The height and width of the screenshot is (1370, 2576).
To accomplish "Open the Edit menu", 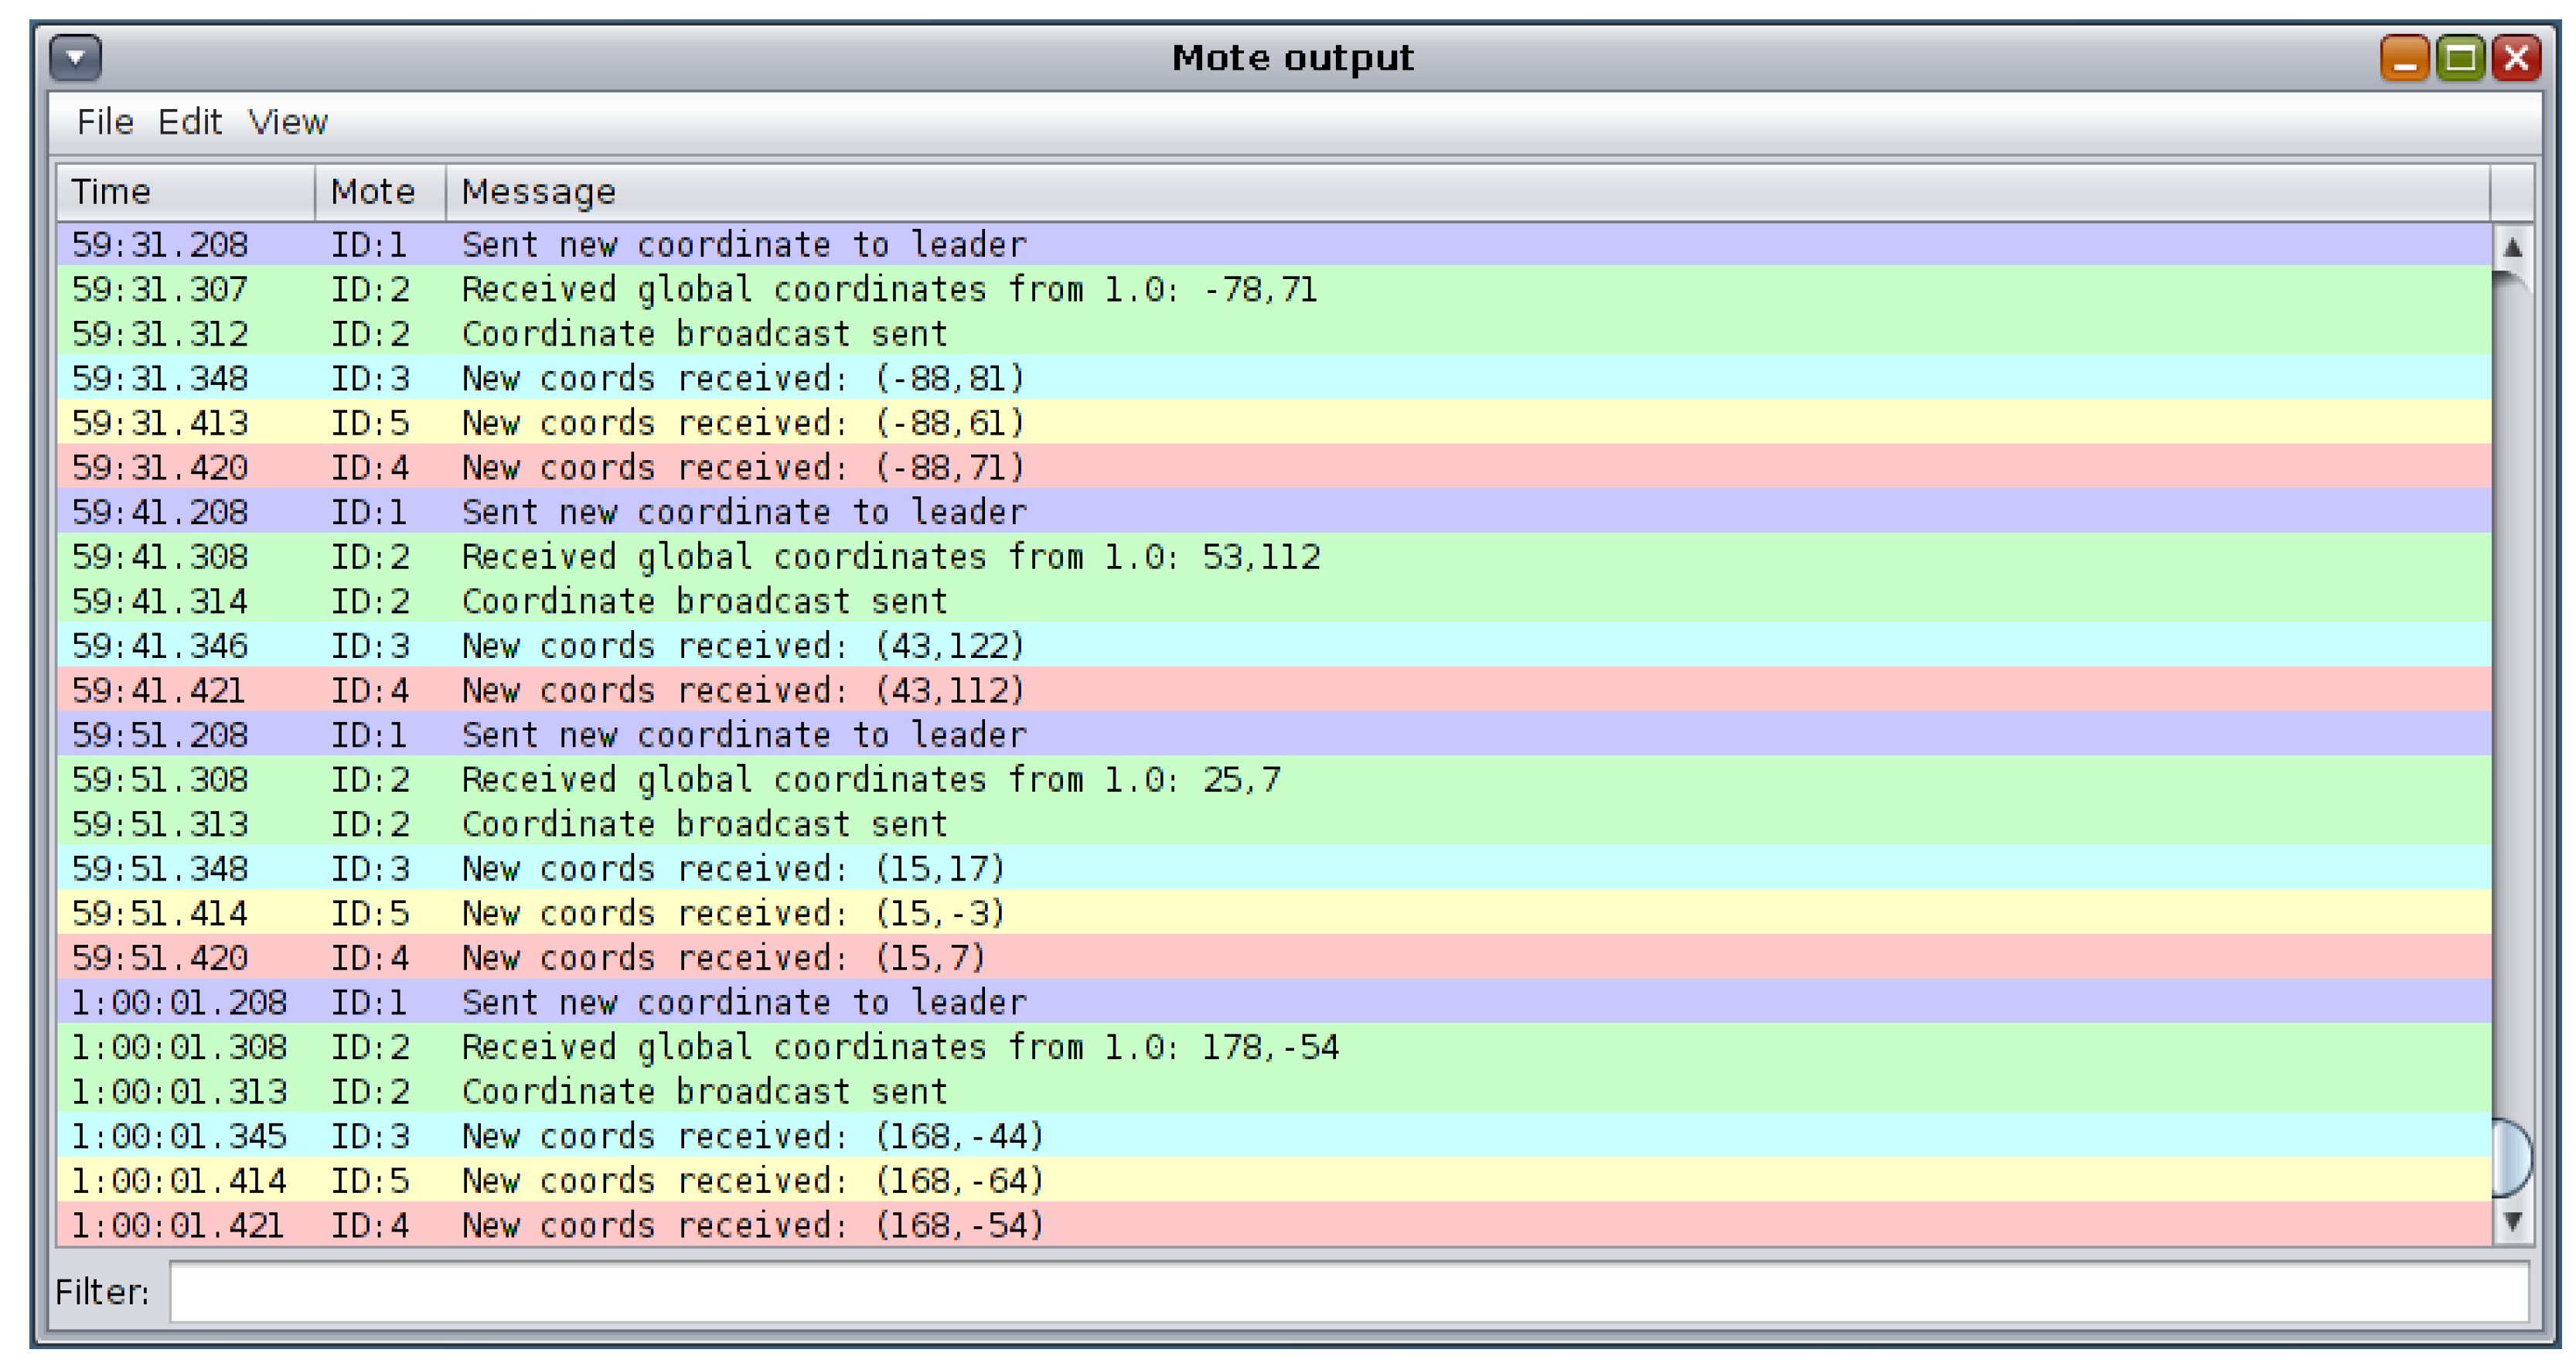I will [189, 122].
